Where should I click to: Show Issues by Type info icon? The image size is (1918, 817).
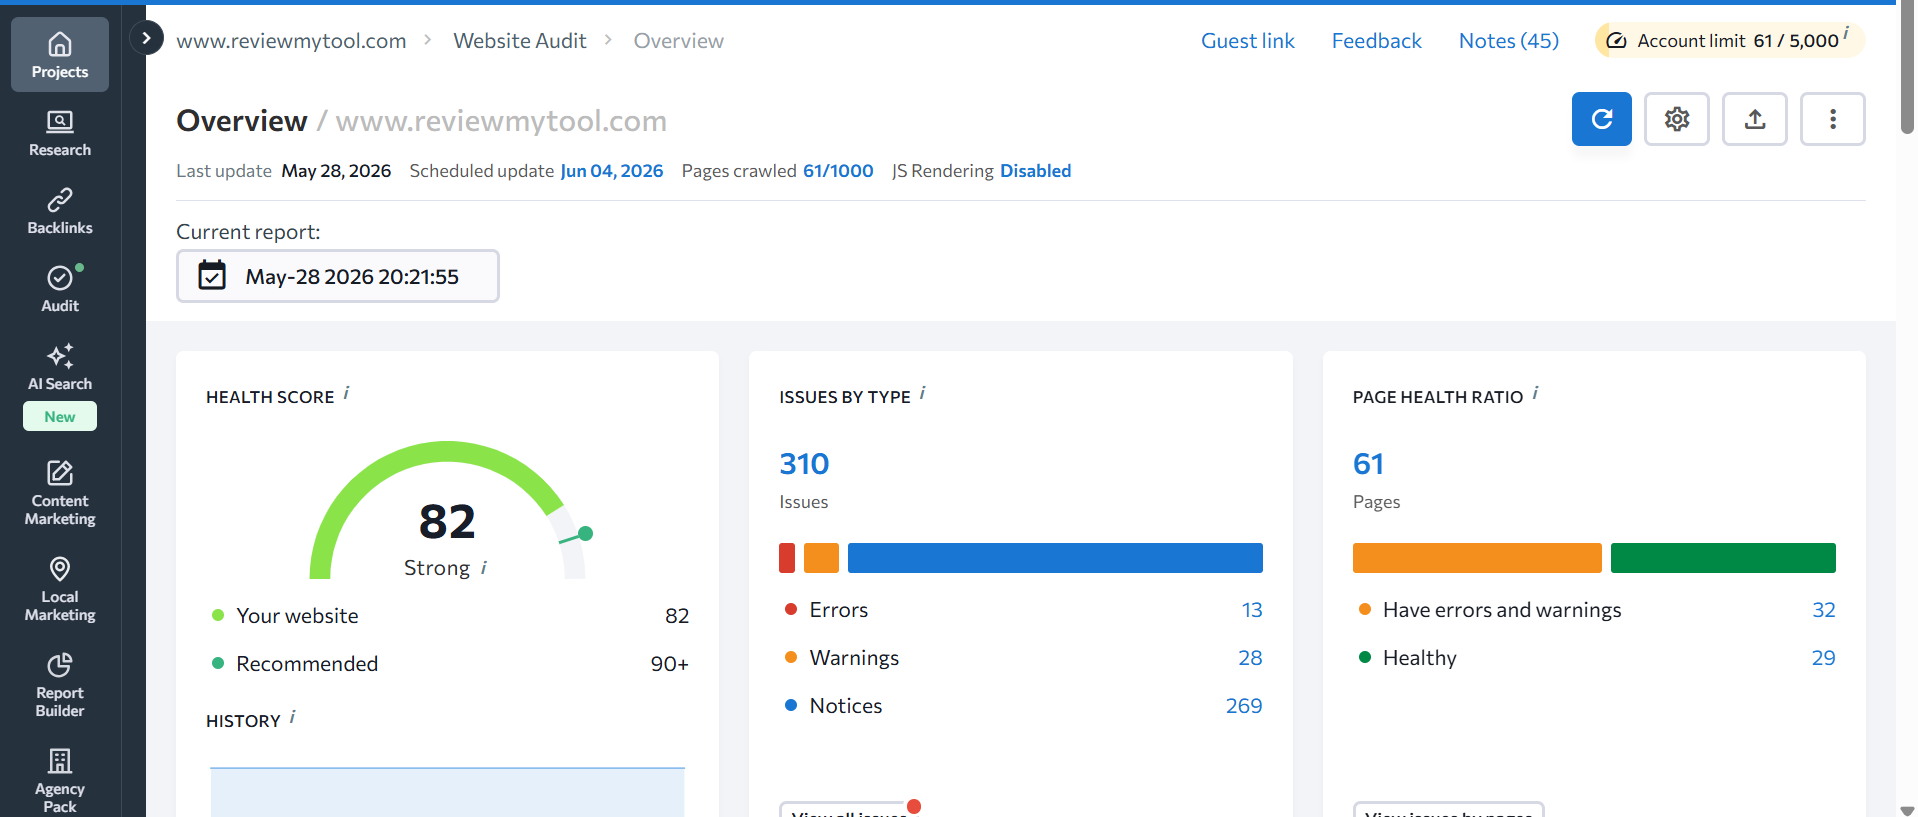pos(923,392)
